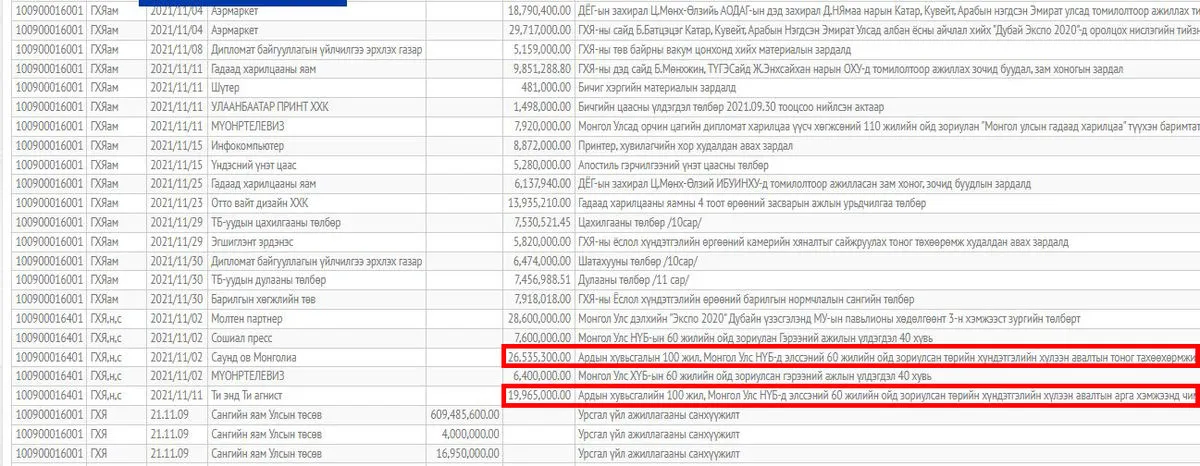Click date cell in 'Эгшиглэнт эрдэнэс' row
Viewport: 1200px width, 466px height.
point(176,242)
